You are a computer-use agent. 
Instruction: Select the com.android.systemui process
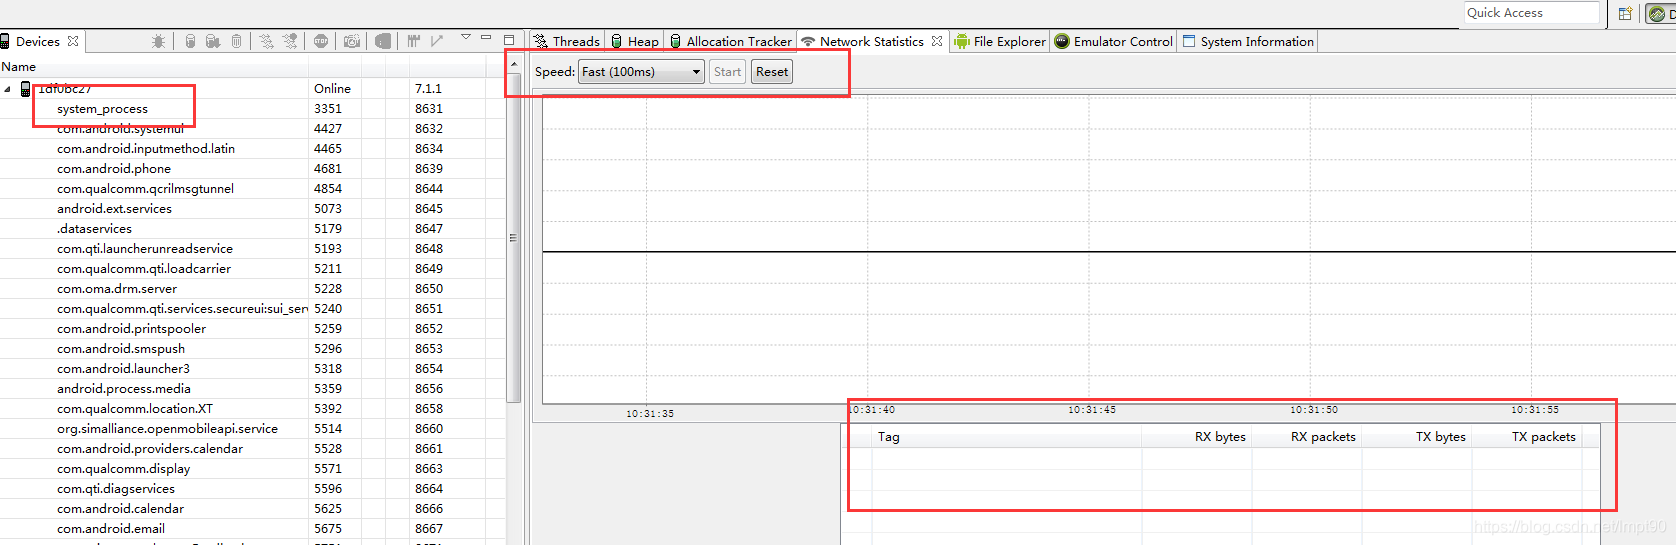tap(121, 129)
